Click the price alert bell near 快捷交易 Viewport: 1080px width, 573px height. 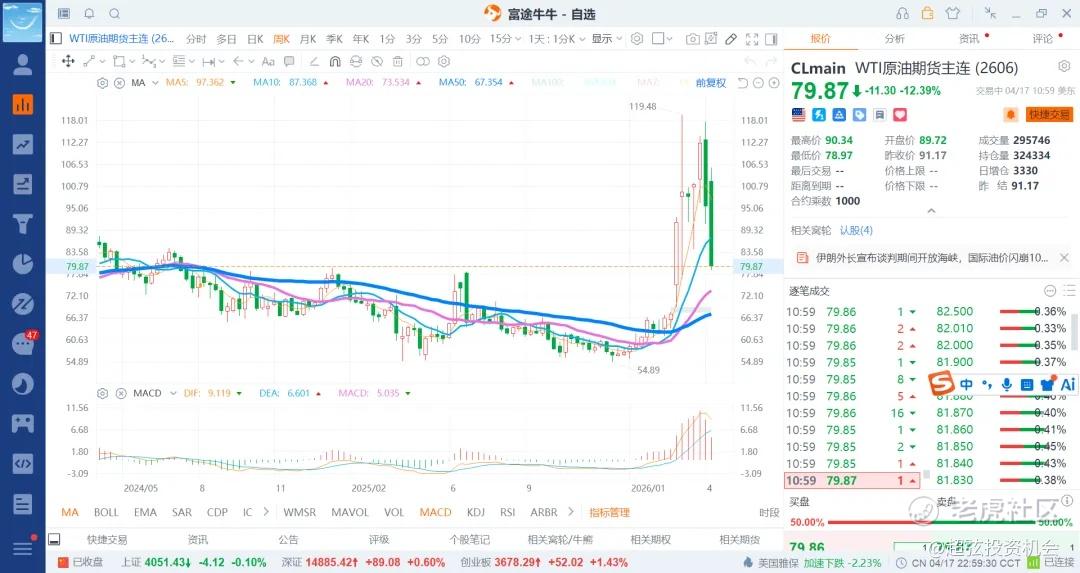[x=1010, y=114]
